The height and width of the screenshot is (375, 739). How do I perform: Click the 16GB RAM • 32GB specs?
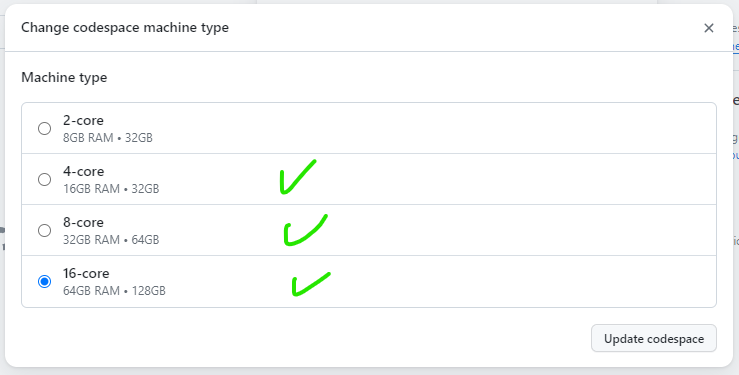[x=111, y=189]
